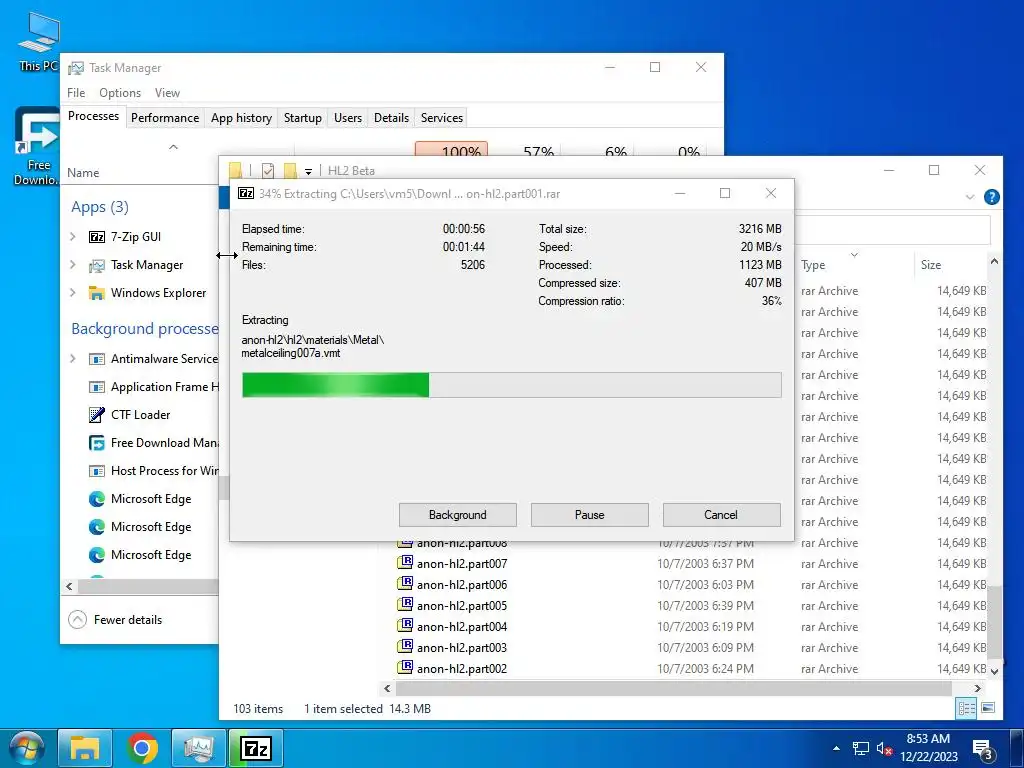Click the CTF Loader pen icon

(97, 415)
